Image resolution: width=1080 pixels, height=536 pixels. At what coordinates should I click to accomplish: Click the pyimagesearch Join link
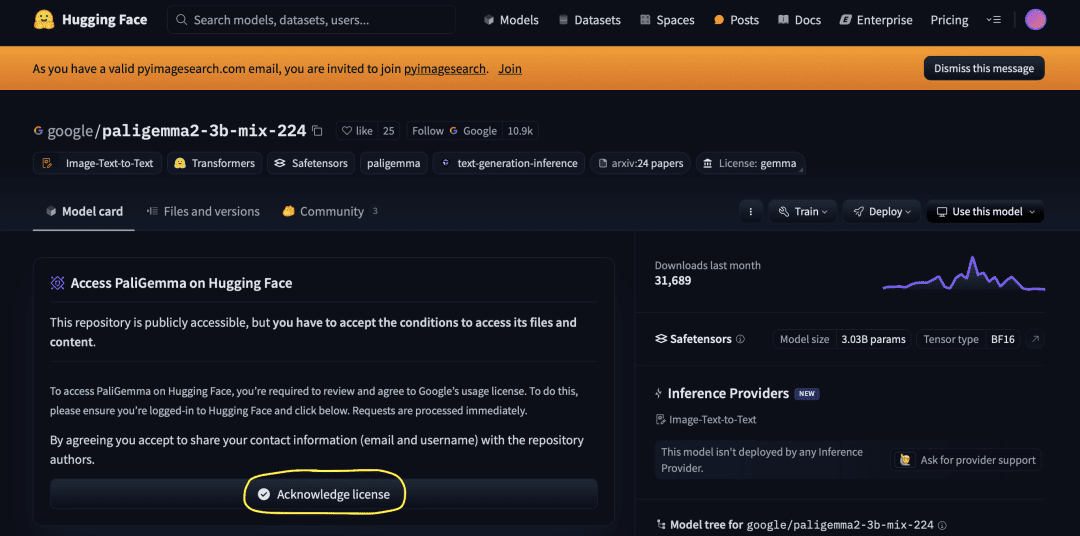click(510, 69)
